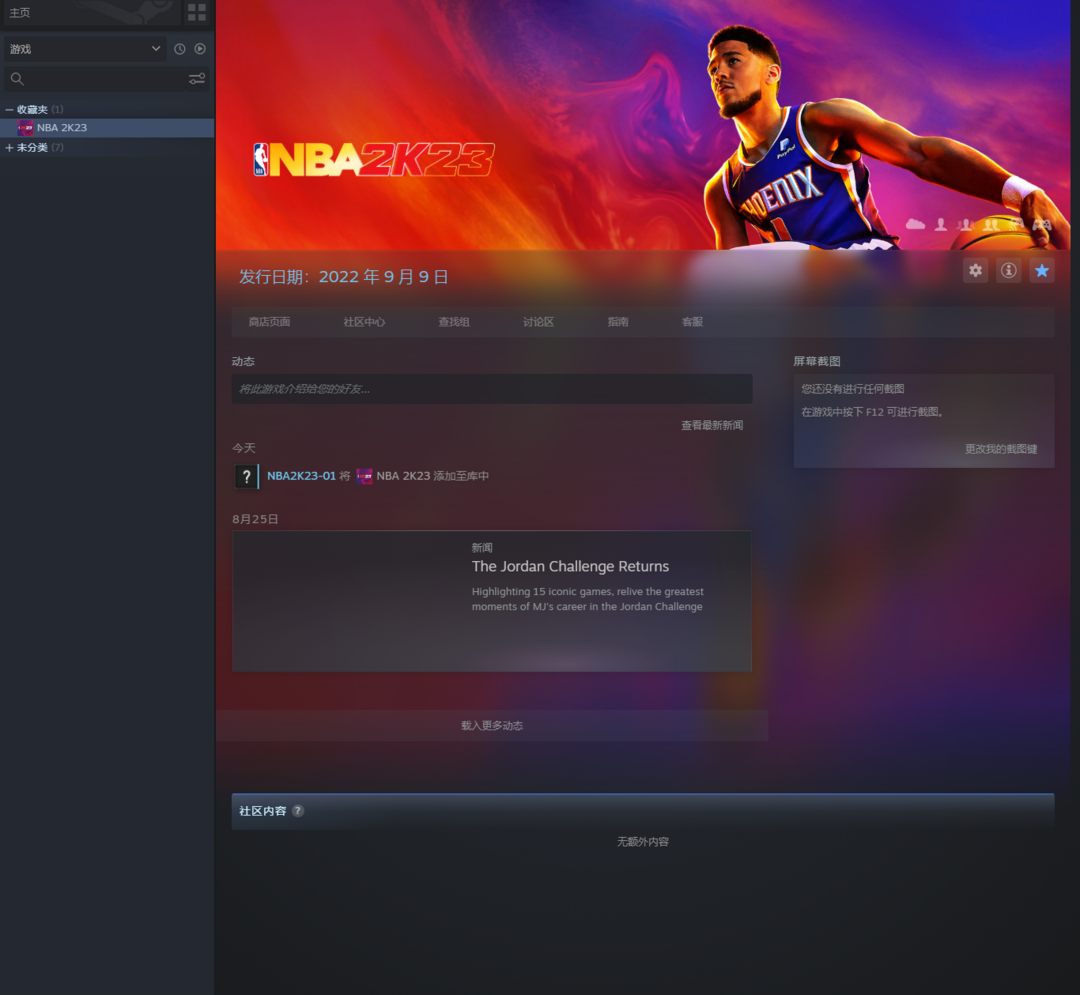
Task: Click the Steam Cloud feature icon
Action: [915, 225]
